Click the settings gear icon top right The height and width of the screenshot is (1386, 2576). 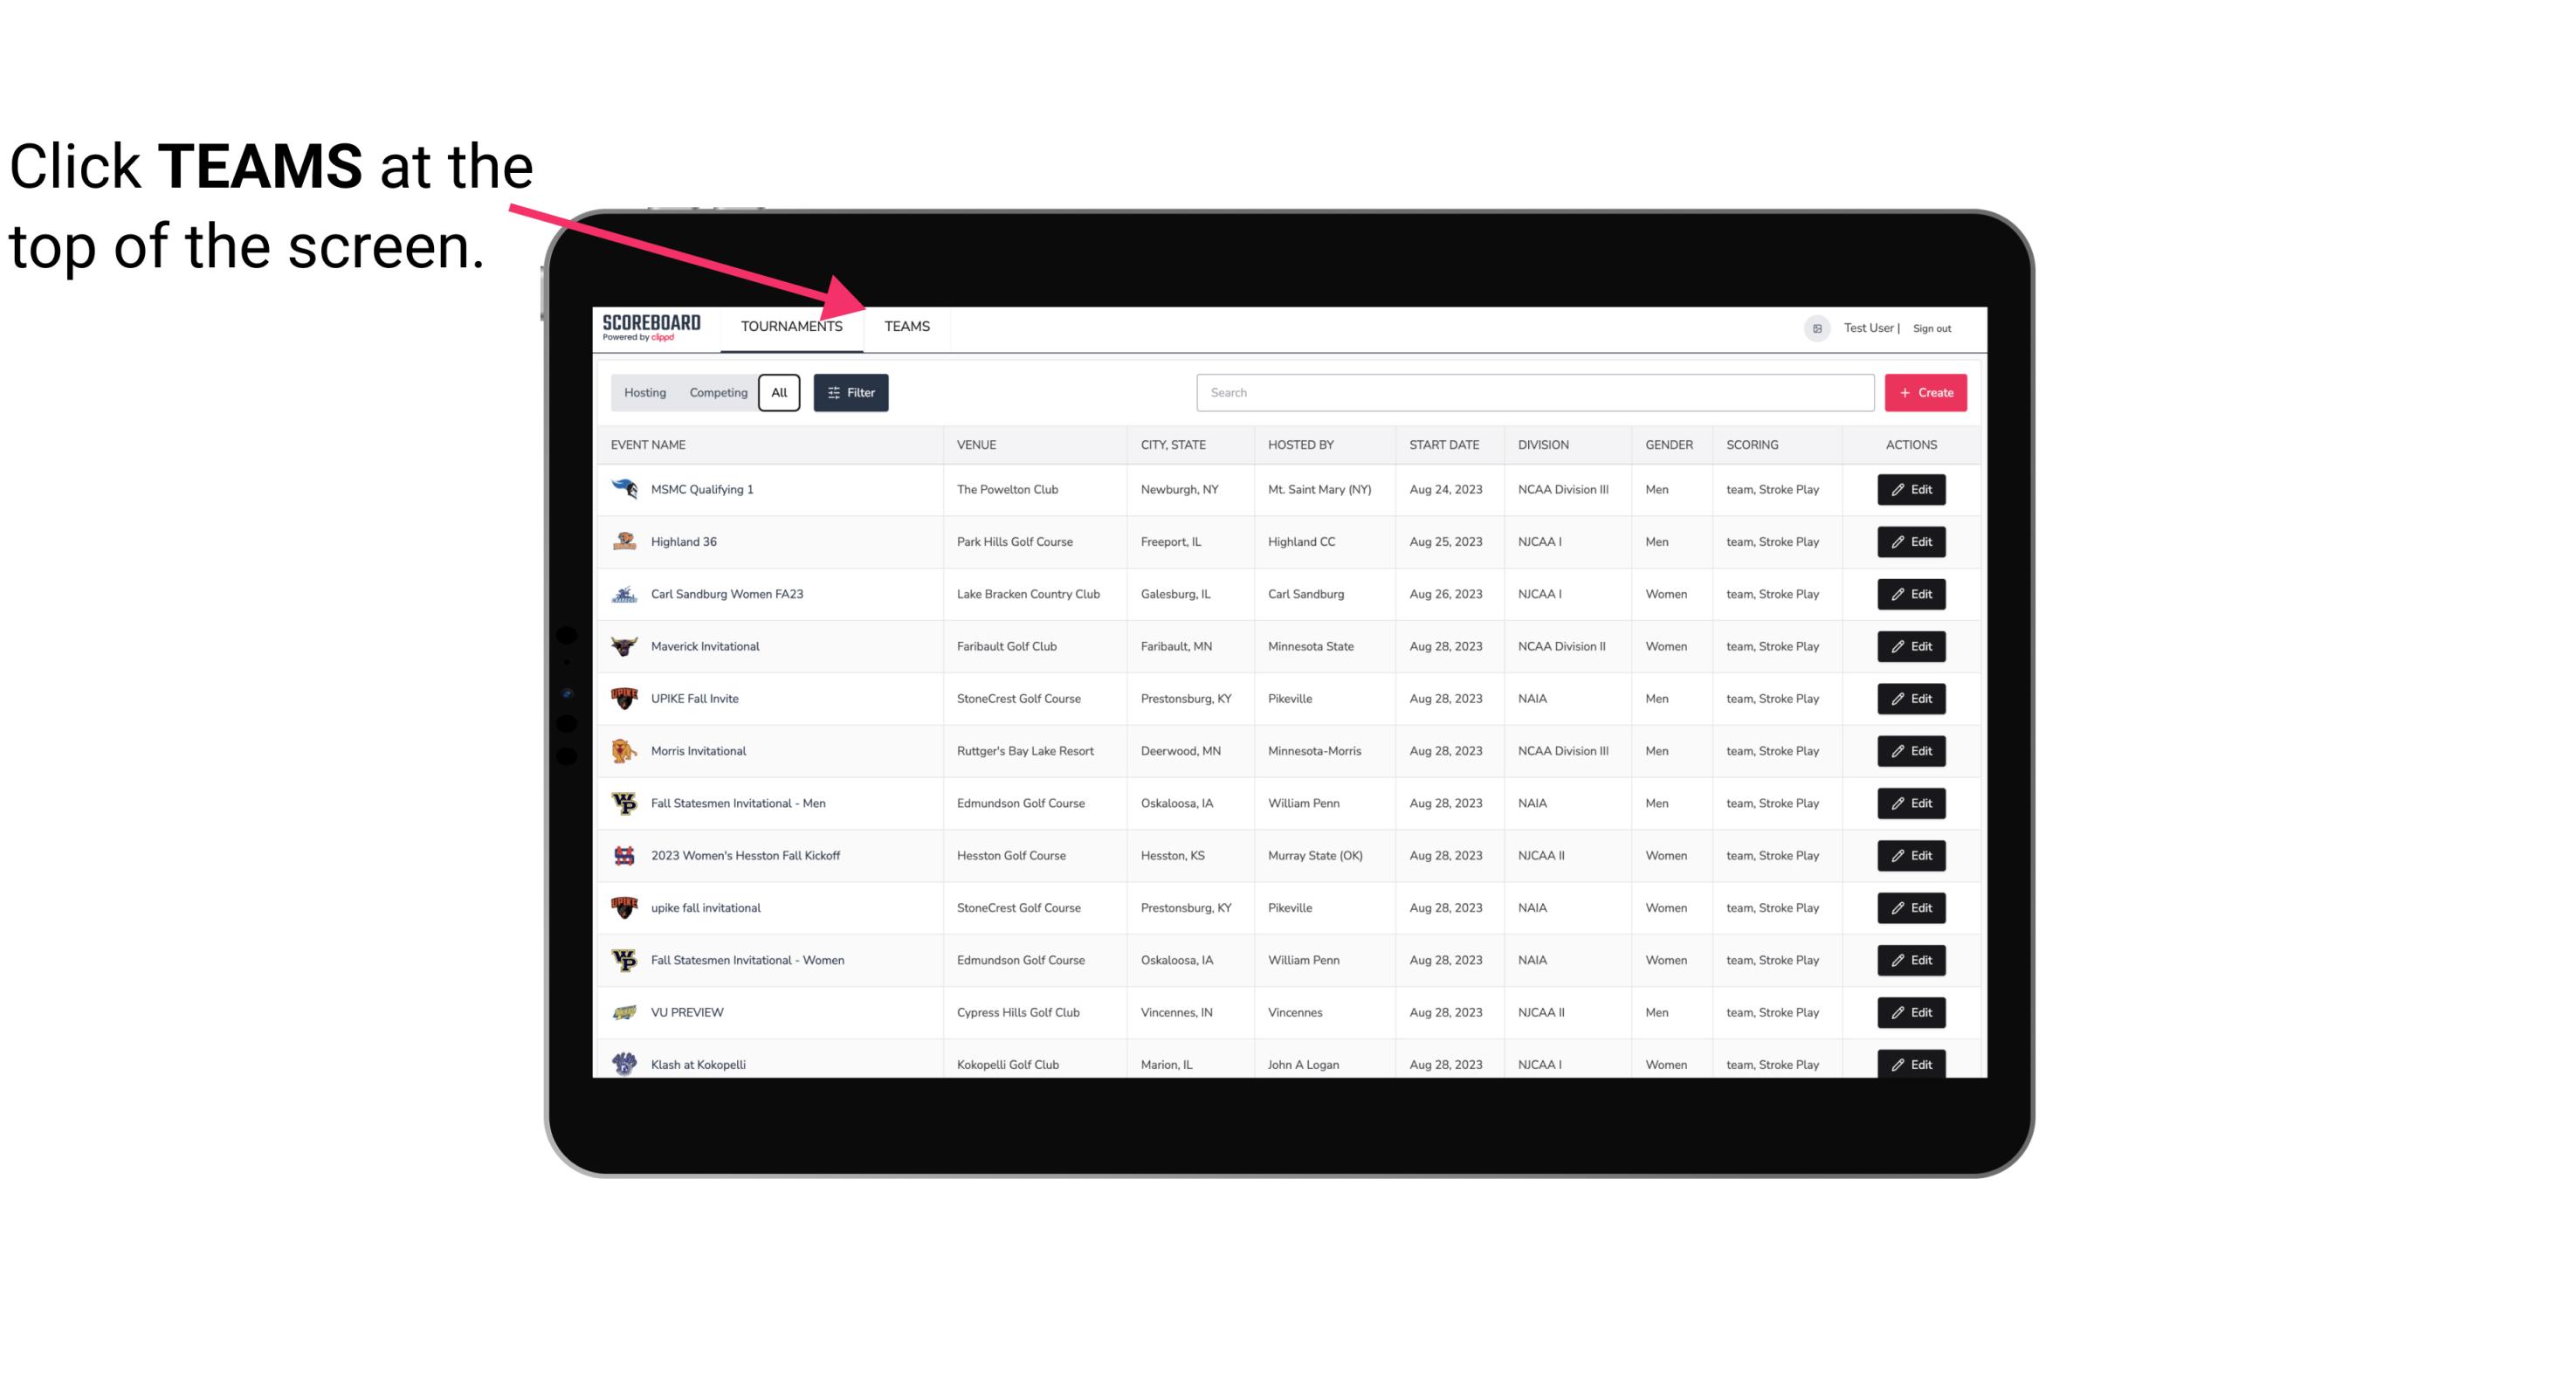pyautogui.click(x=1815, y=328)
